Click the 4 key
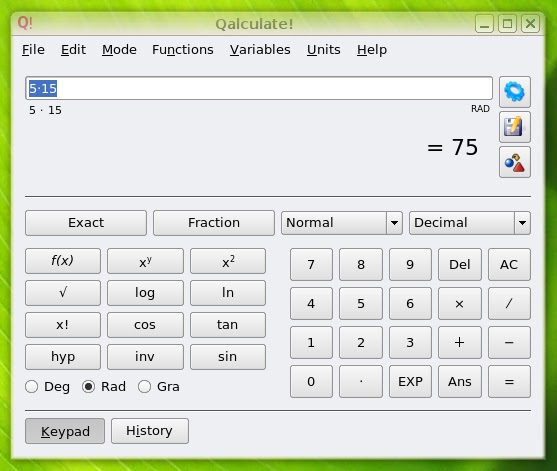Image resolution: width=557 pixels, height=471 pixels. (x=311, y=304)
